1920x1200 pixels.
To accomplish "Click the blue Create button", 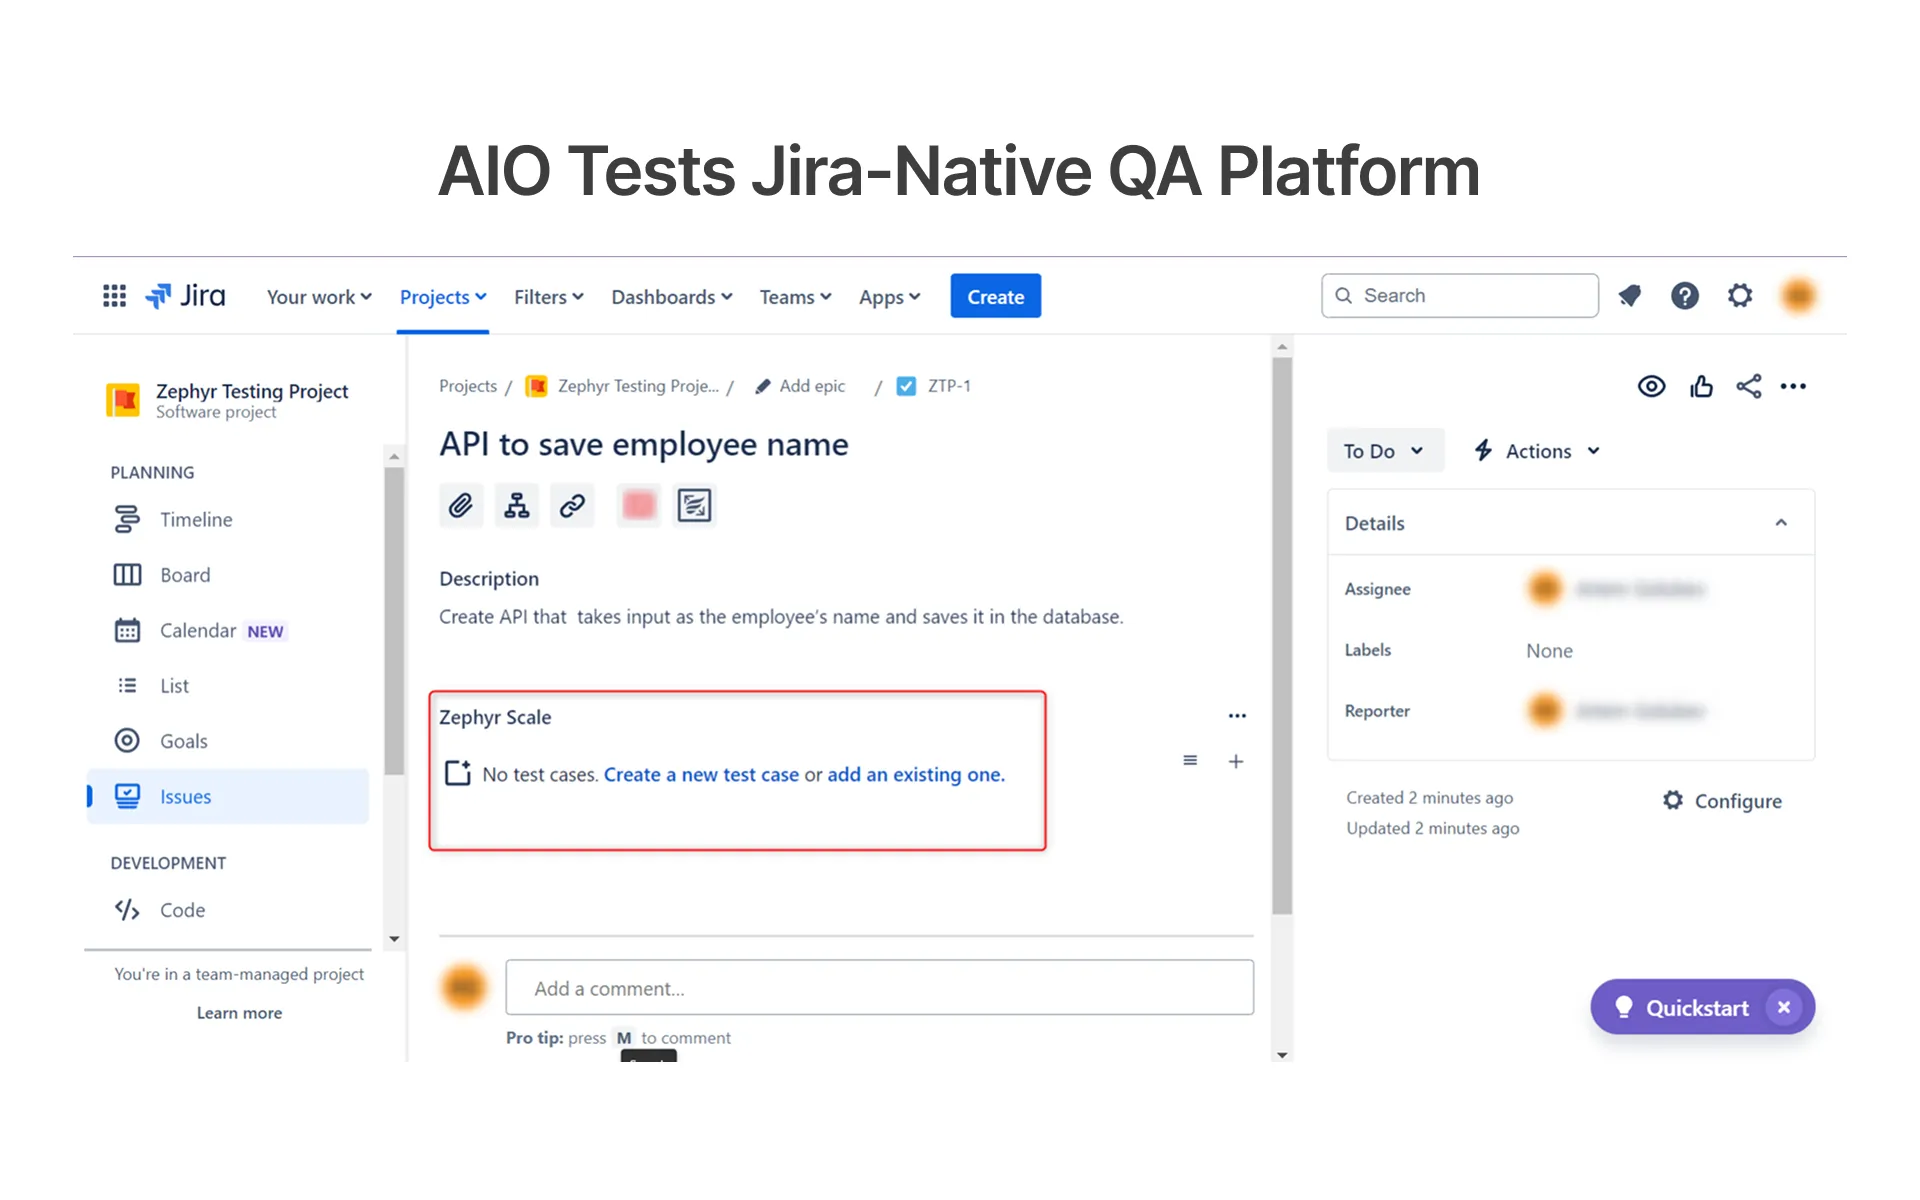I will click(x=995, y=296).
